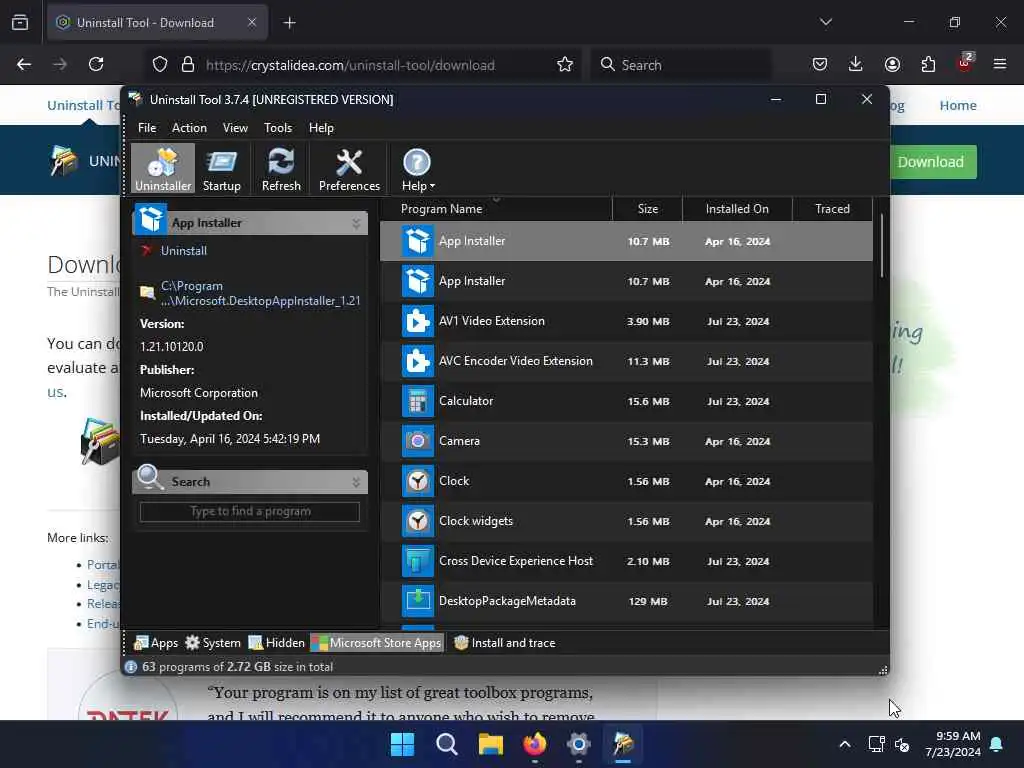Open File Explorer from taskbar
This screenshot has height=768, width=1024.
click(490, 744)
